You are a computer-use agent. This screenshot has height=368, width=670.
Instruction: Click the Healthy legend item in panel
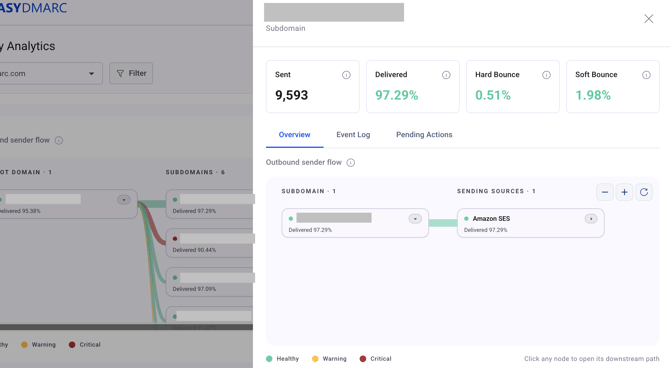282,359
